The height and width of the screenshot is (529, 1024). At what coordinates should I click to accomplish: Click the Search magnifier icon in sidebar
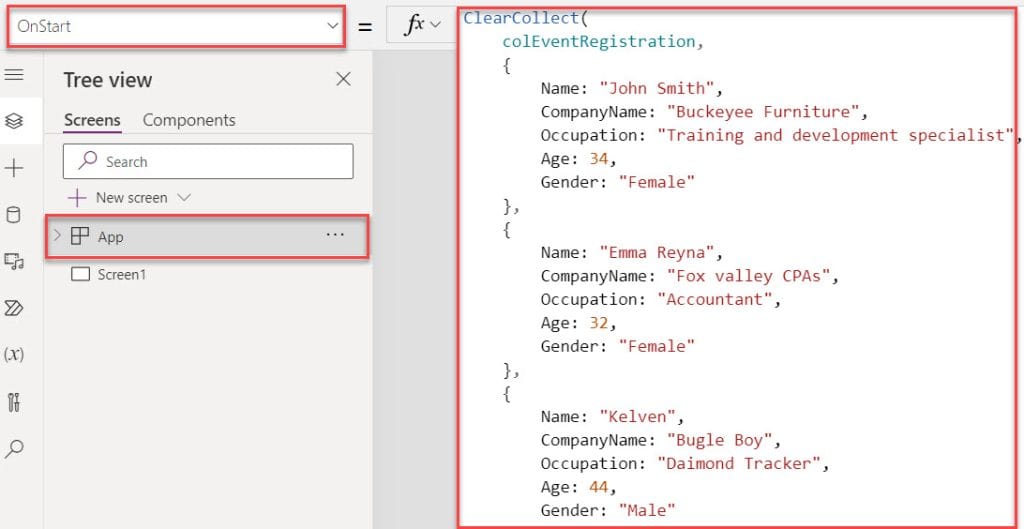(x=14, y=449)
